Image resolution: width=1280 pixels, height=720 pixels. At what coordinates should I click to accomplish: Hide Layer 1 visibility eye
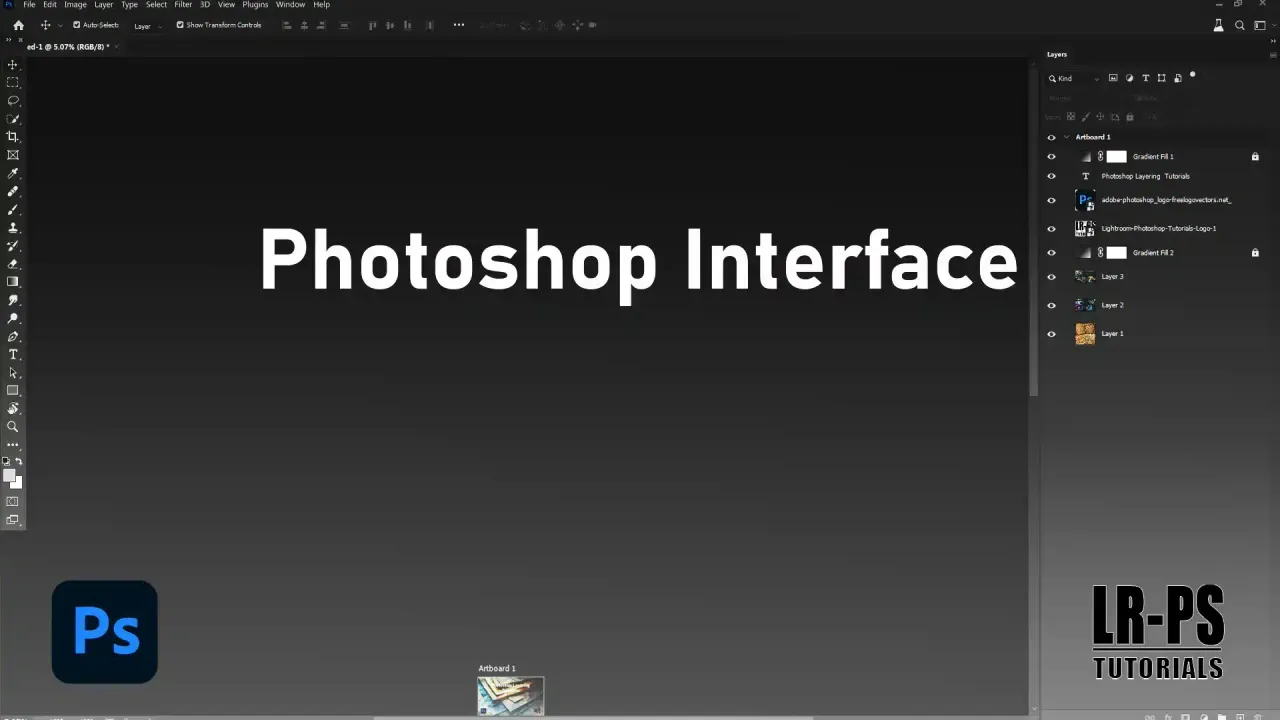point(1051,334)
